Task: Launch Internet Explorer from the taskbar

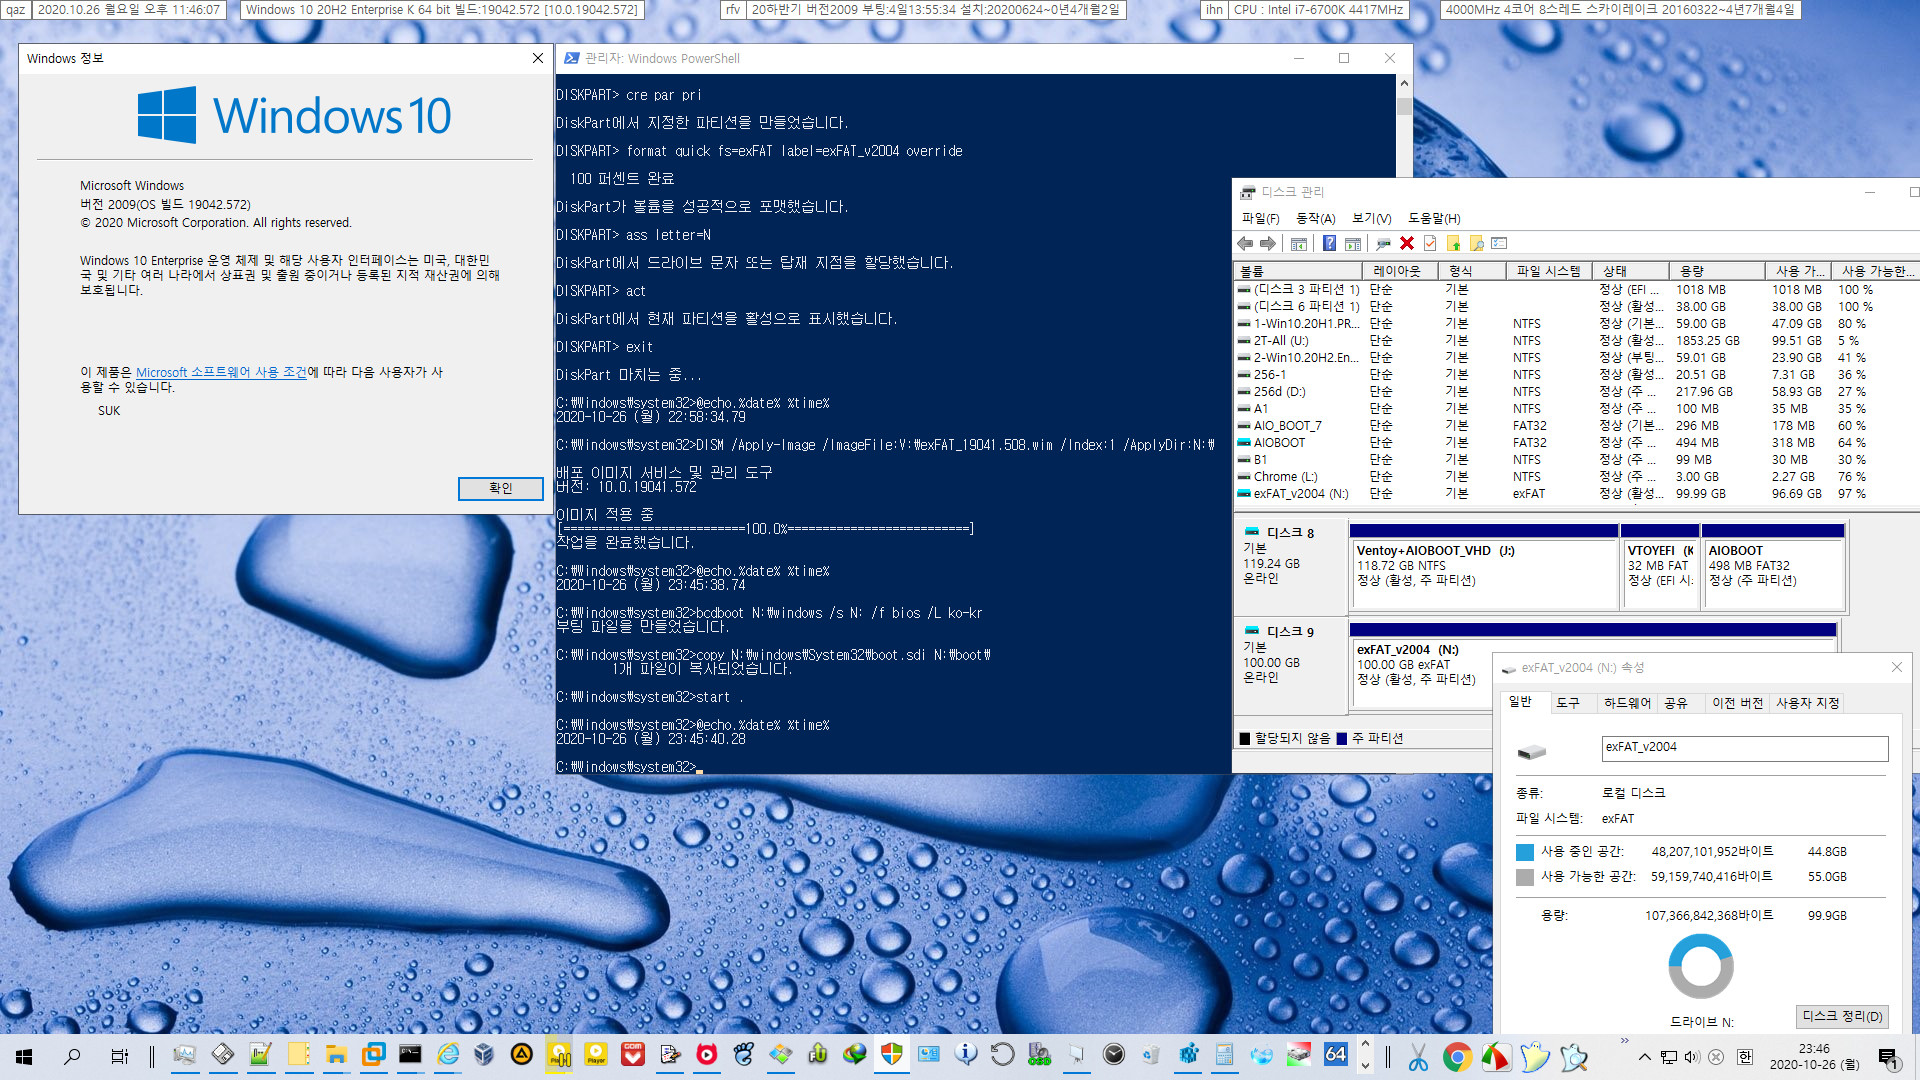Action: (x=448, y=1054)
